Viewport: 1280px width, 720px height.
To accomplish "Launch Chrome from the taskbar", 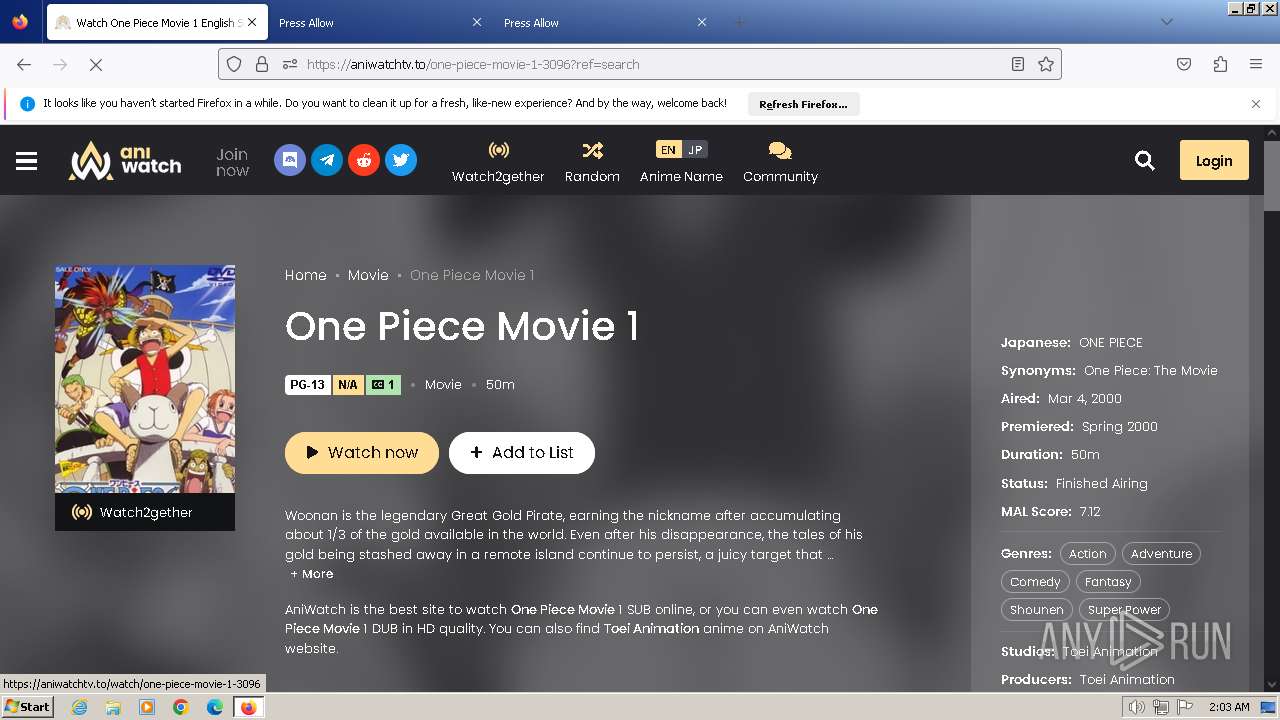I will coord(180,707).
